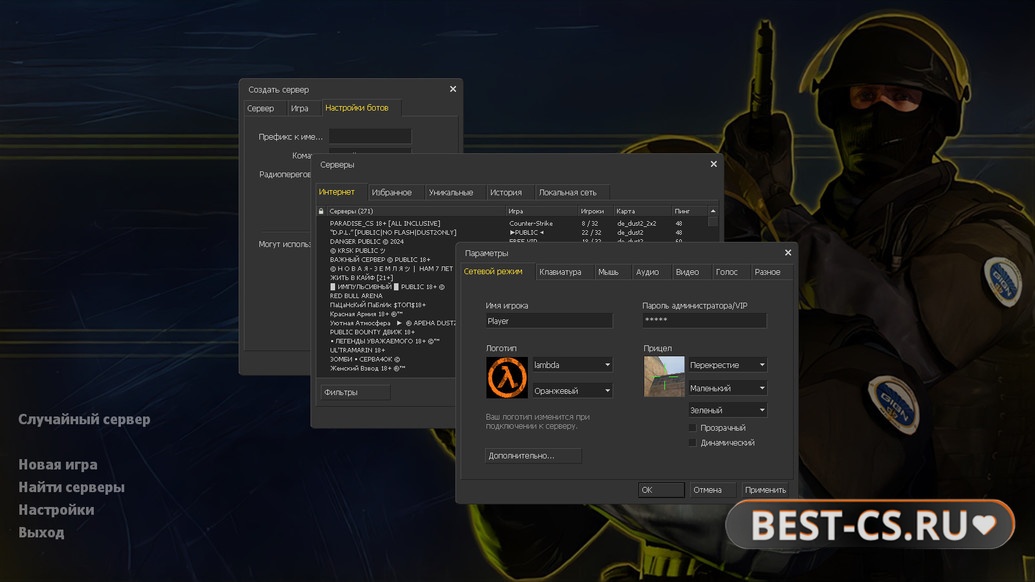Close the Параметры dialog
The image size is (1035, 582).
pos(787,253)
